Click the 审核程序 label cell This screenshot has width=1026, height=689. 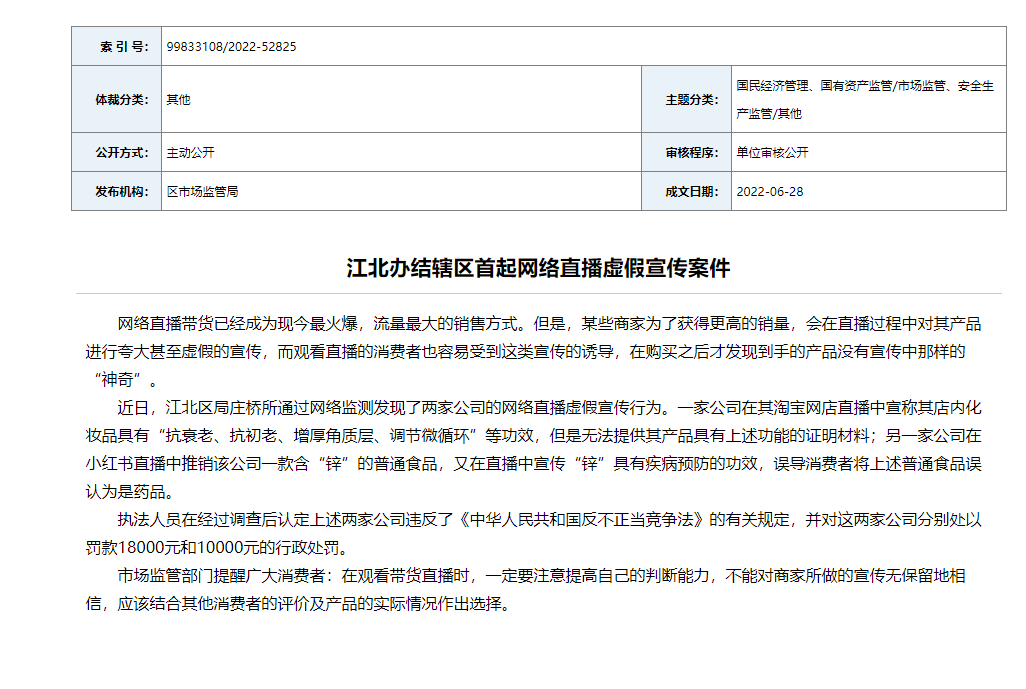(x=686, y=152)
